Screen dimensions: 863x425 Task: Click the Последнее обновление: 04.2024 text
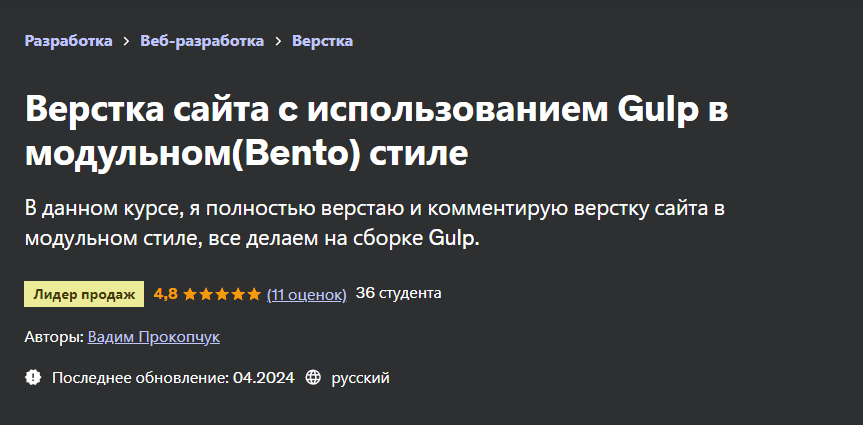(173, 378)
